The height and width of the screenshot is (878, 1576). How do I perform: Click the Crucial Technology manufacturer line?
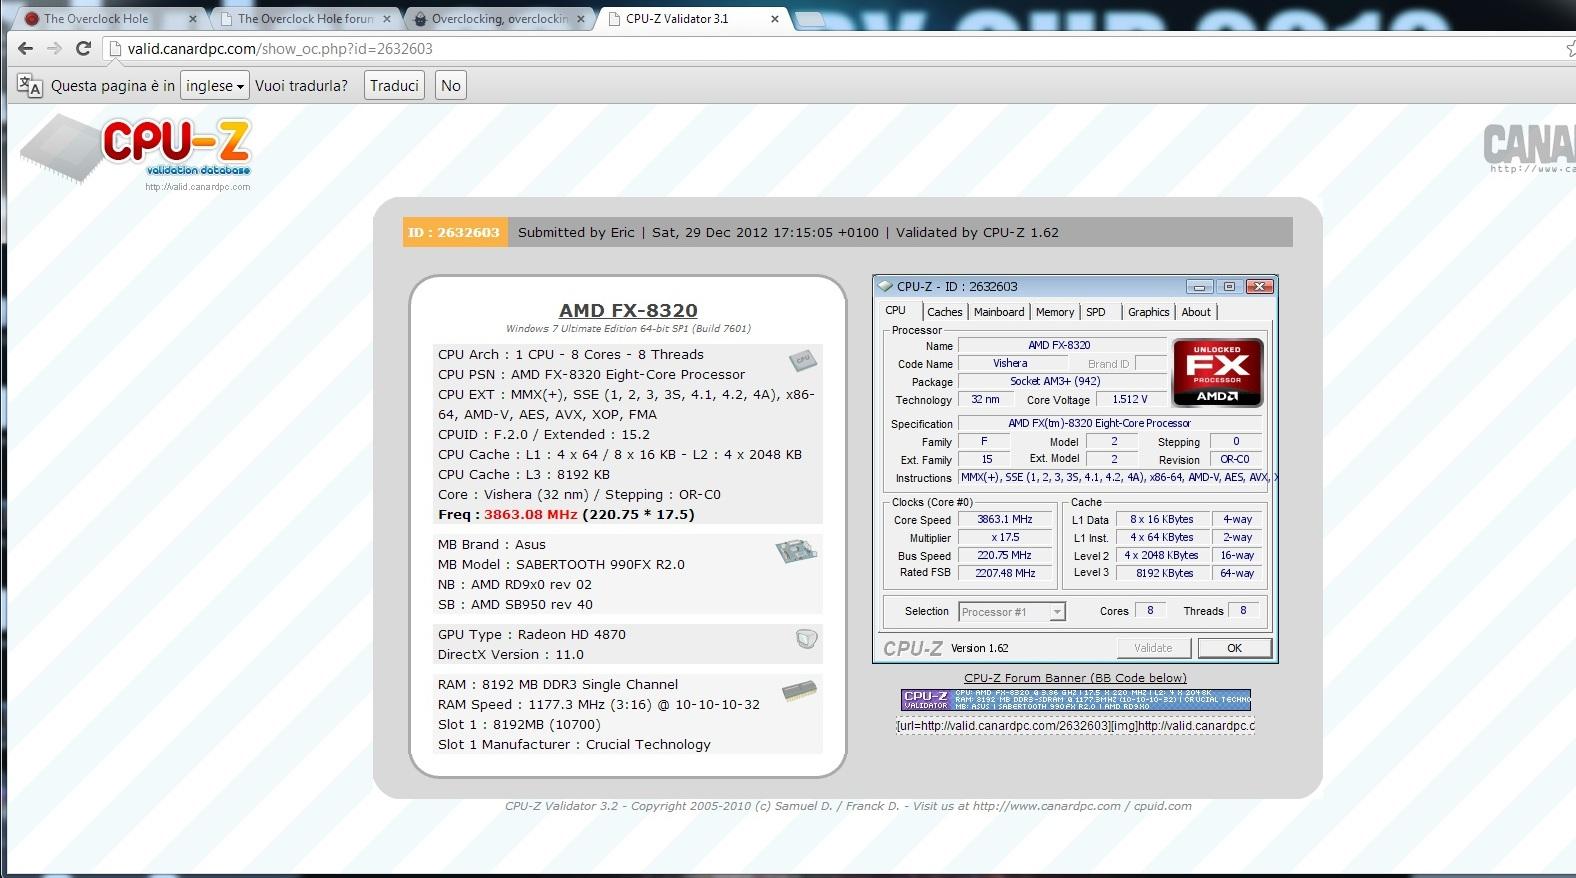point(574,744)
